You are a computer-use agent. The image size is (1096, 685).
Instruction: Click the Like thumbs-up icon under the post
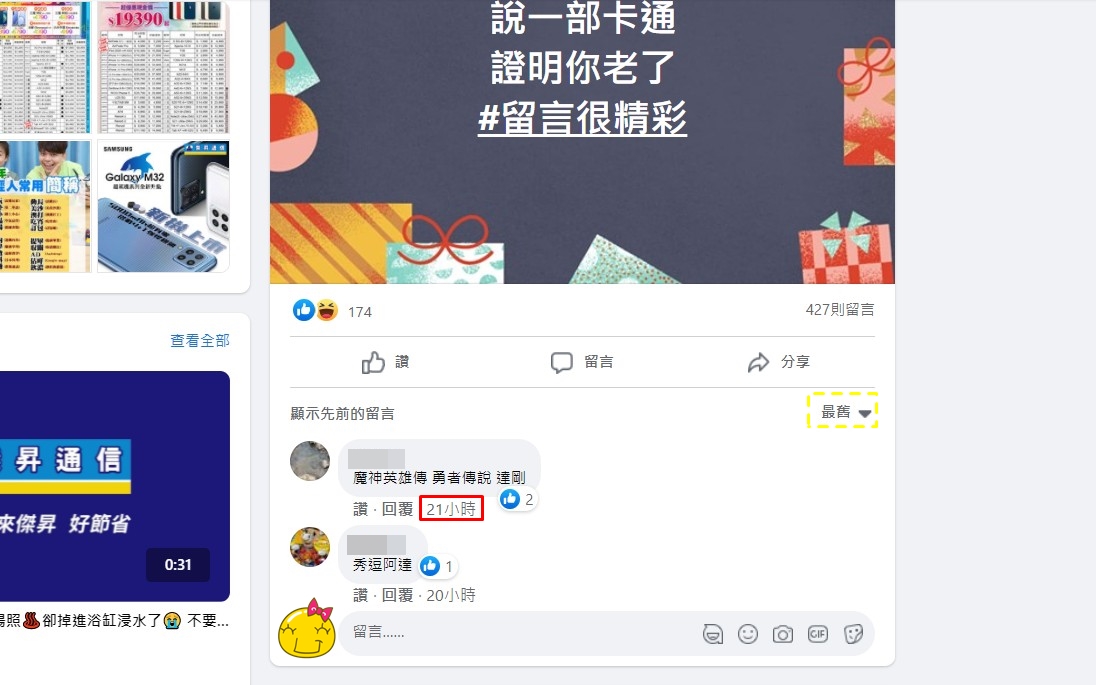tap(373, 362)
